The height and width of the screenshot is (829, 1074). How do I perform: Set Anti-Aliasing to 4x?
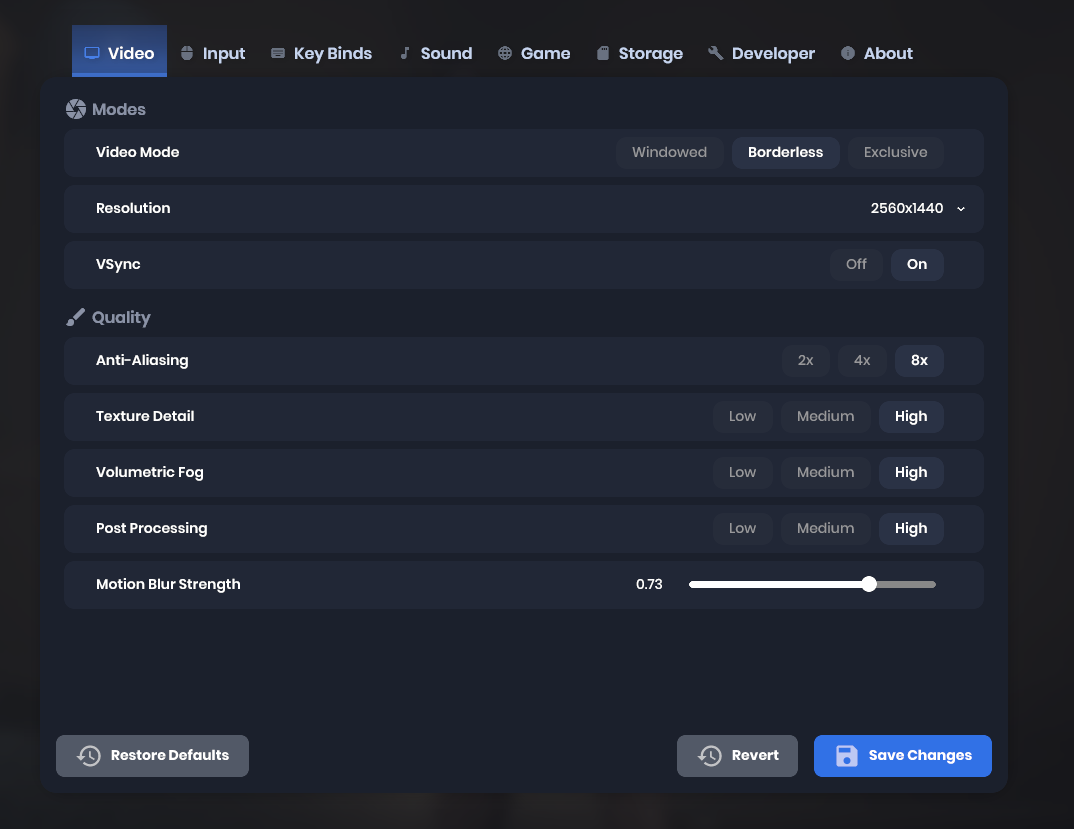[862, 360]
